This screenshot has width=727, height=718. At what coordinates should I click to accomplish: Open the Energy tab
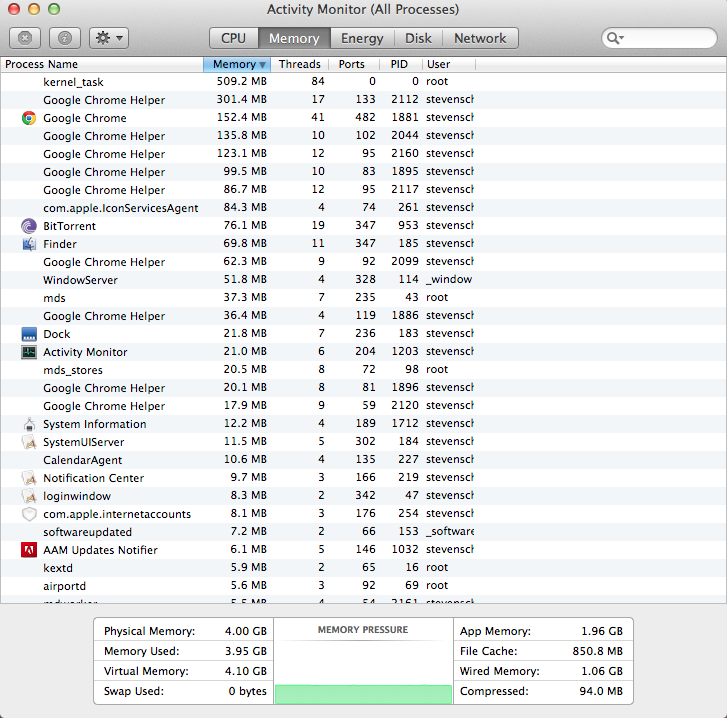362,38
